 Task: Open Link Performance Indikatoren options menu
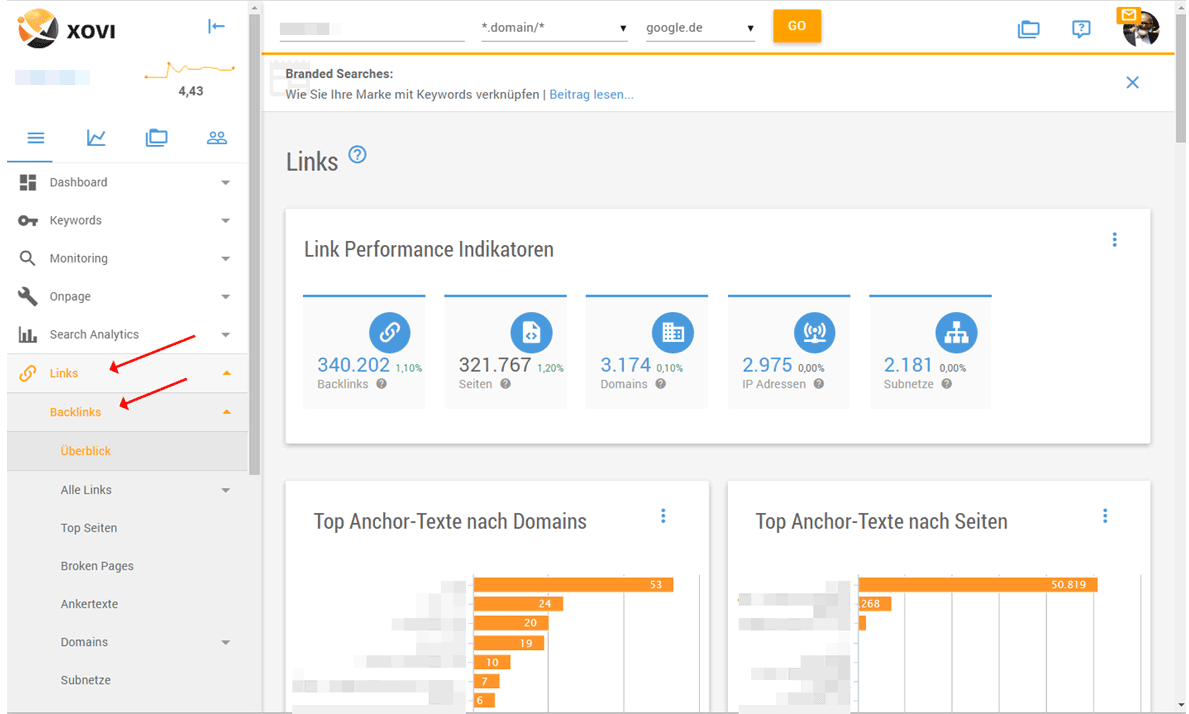tap(1115, 240)
